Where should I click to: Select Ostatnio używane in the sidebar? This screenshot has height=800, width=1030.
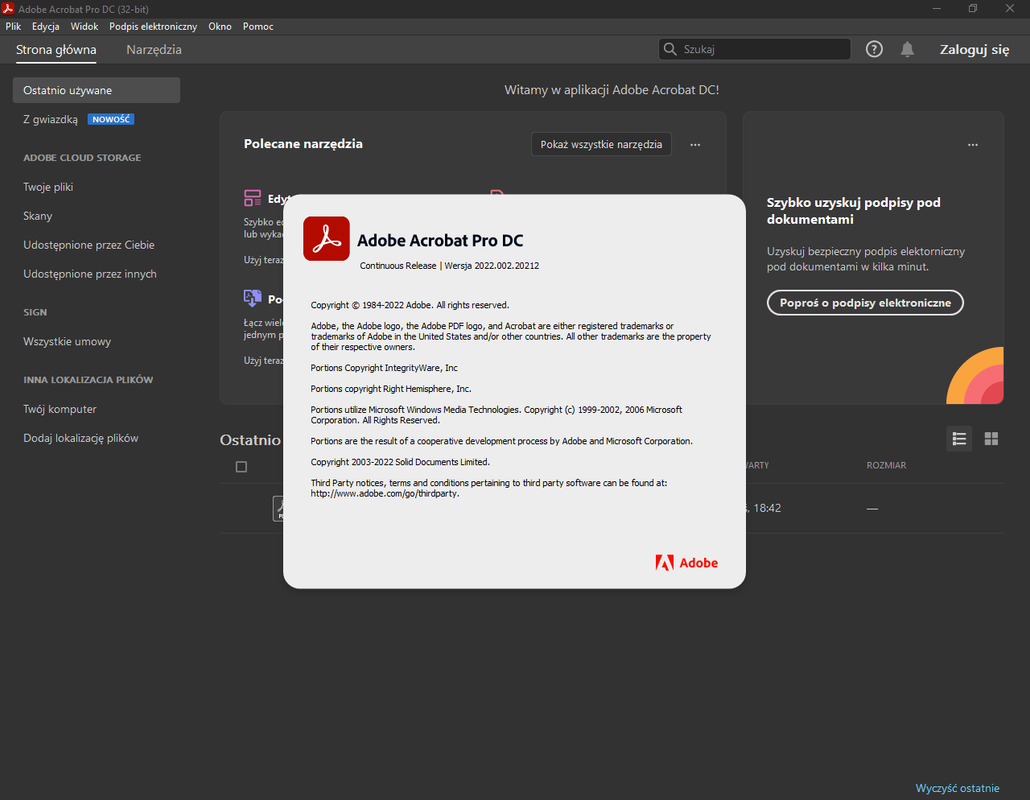tap(97, 90)
